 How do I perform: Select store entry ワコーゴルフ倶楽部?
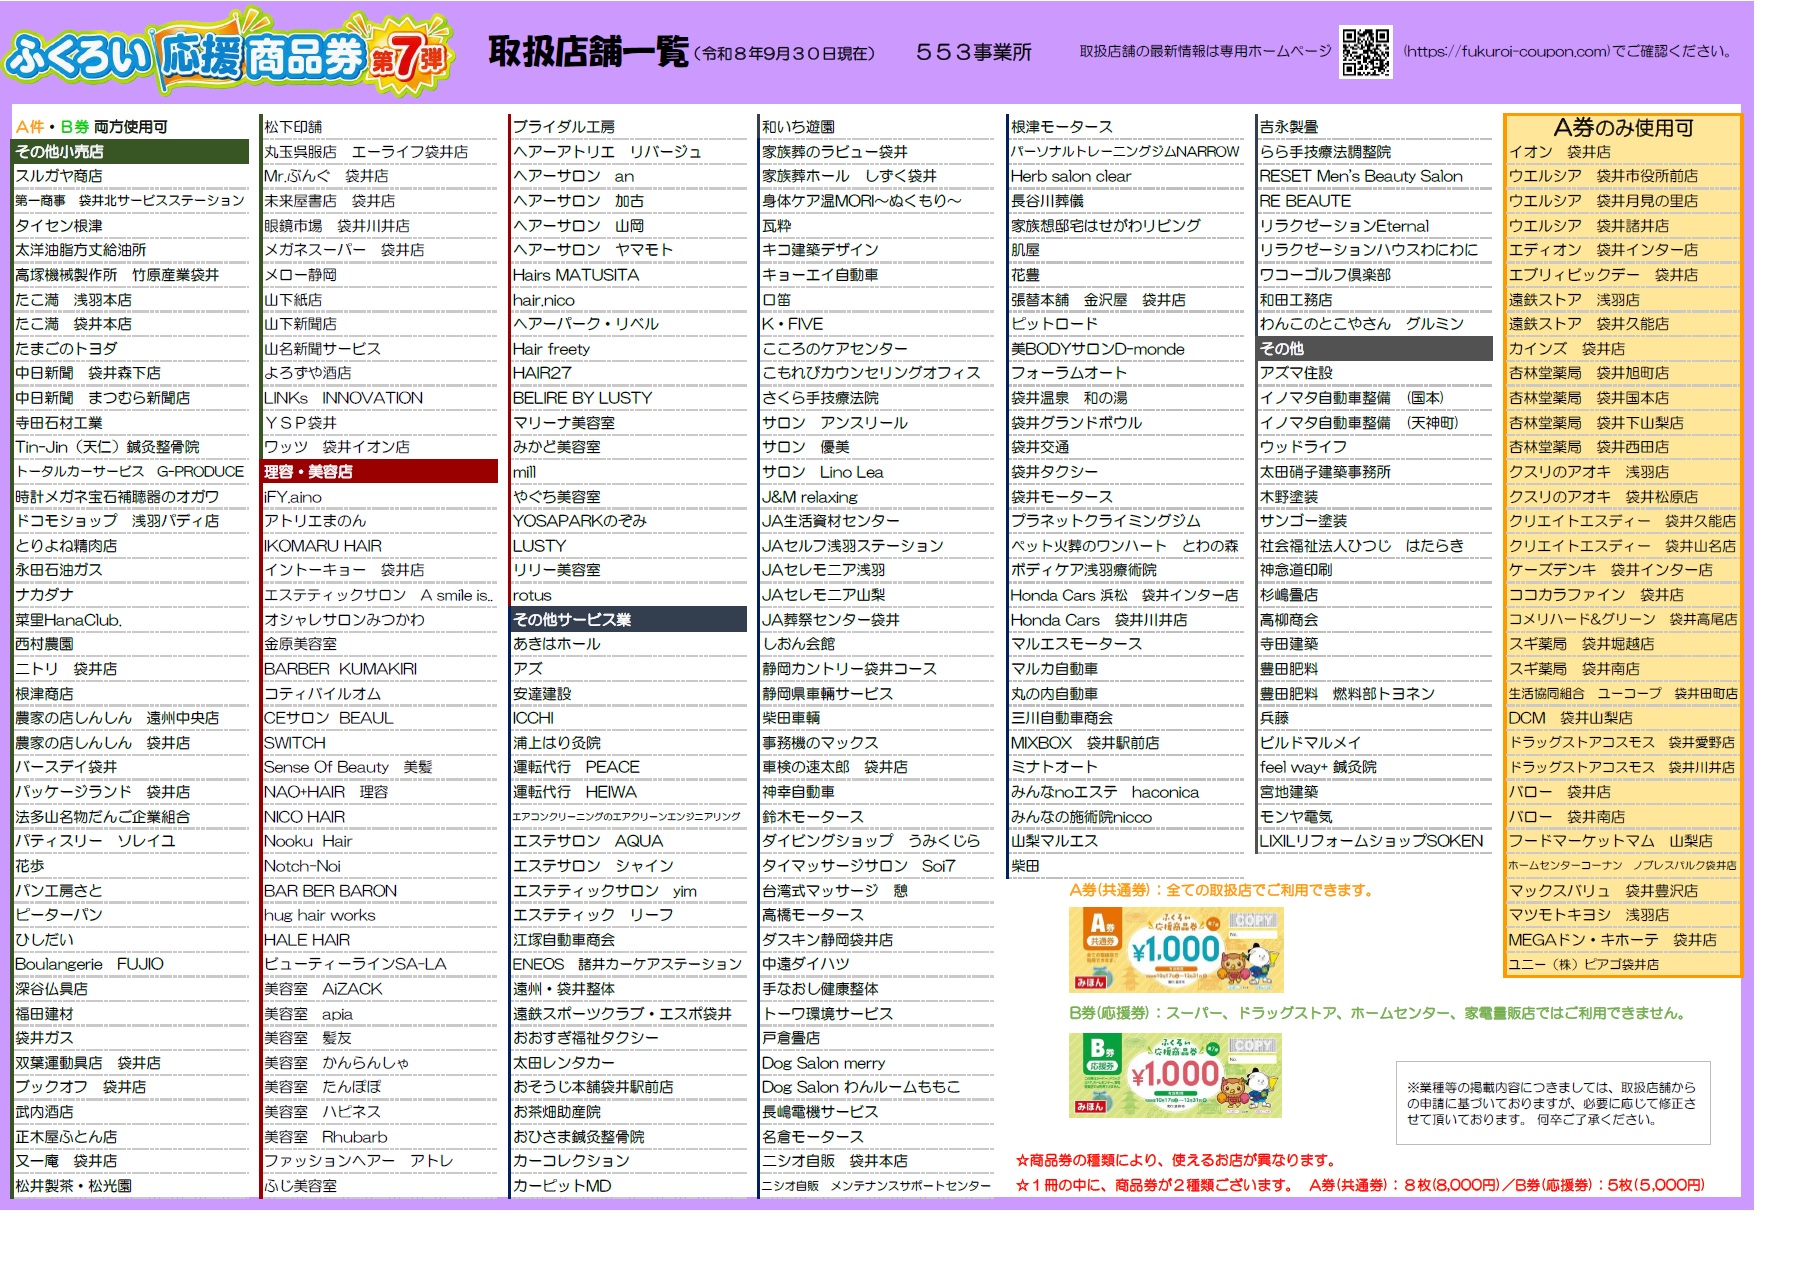[1325, 275]
